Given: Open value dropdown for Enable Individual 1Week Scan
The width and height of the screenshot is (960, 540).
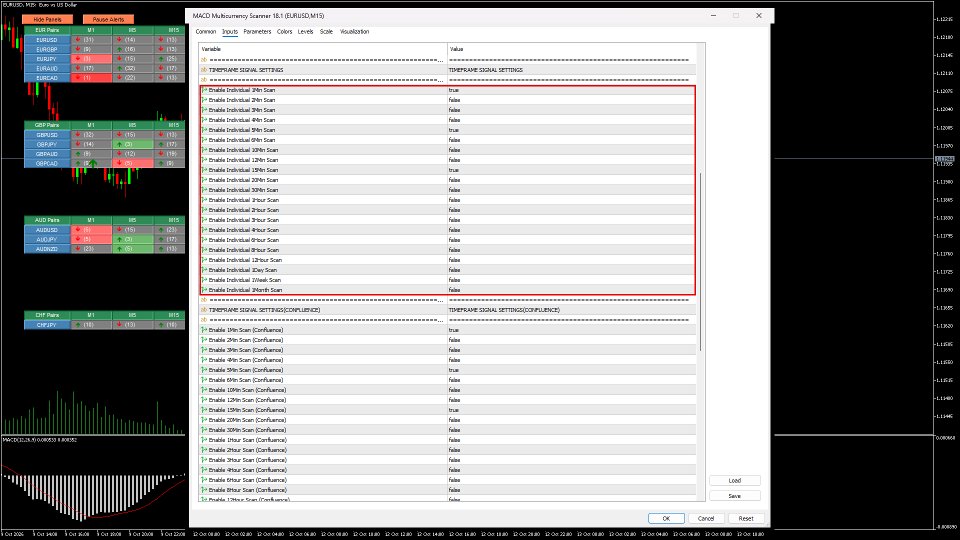Looking at the screenshot, I should 571,280.
